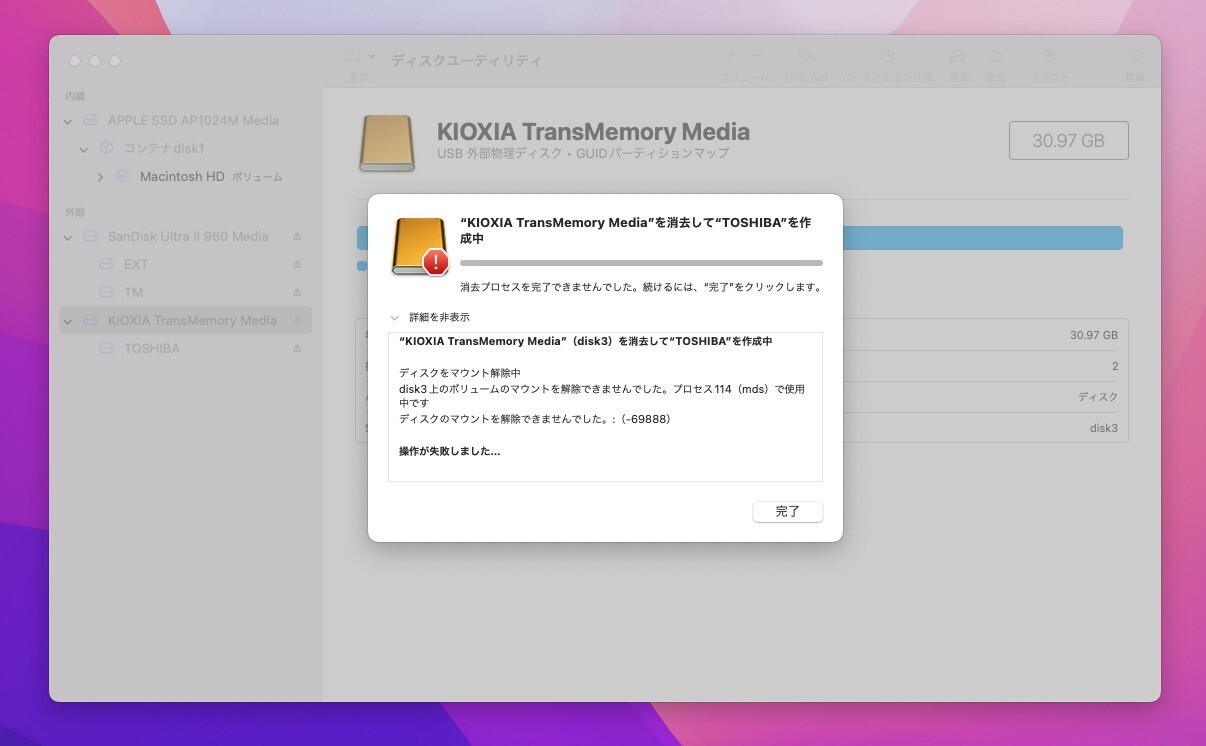Image resolution: width=1206 pixels, height=746 pixels.
Task: Click the マウント toolbar icon
Action: click(x=1049, y=56)
